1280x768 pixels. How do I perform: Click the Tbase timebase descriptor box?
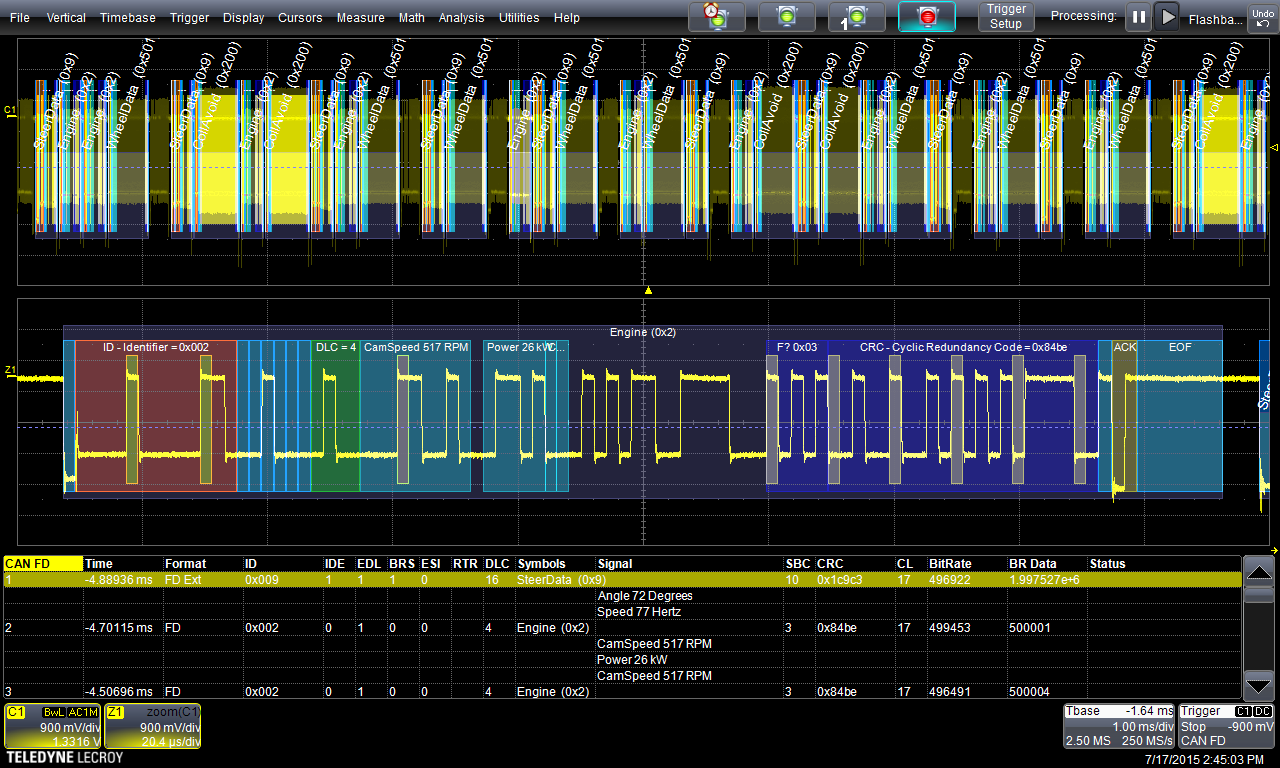(1119, 726)
